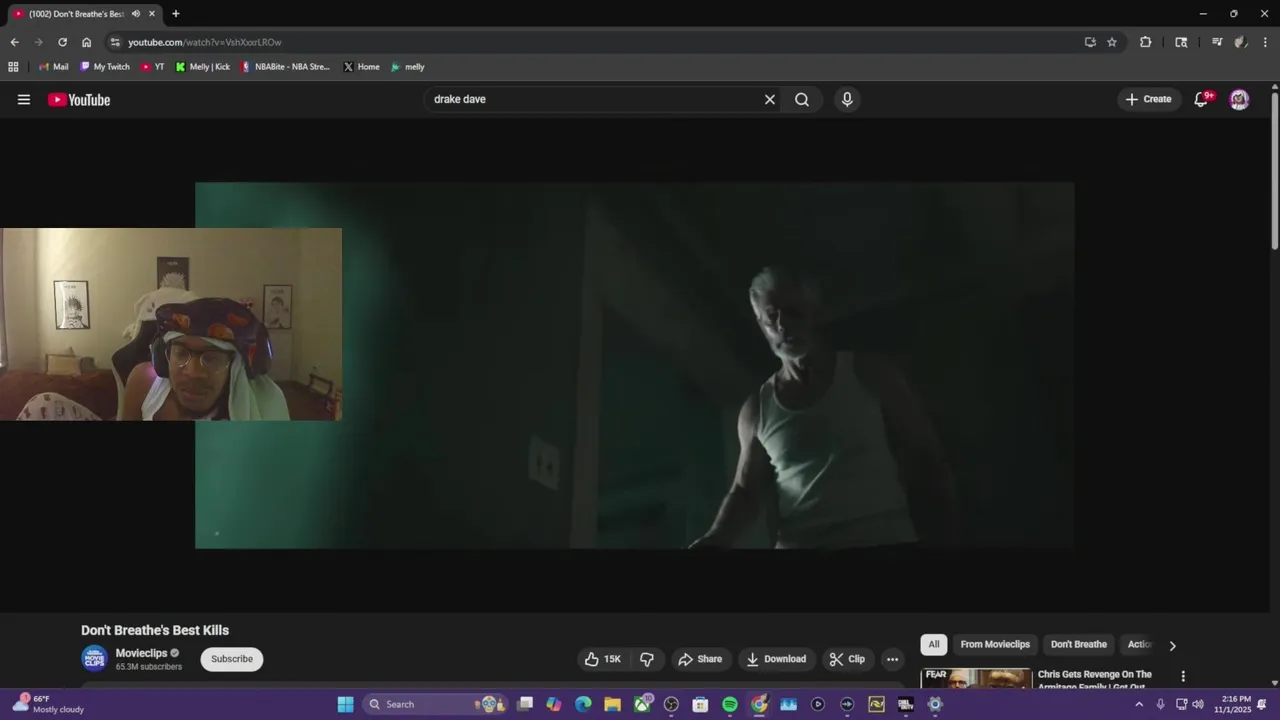
Task: Open the My Twitch bookmark
Action: pyautogui.click(x=104, y=67)
